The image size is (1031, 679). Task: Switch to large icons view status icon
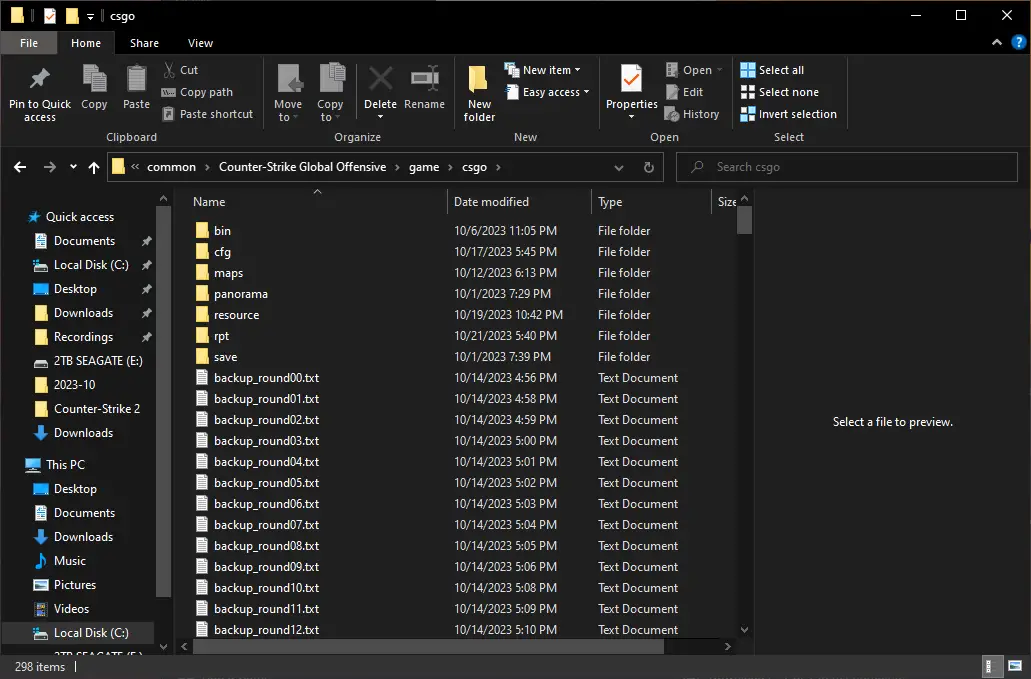1015,666
